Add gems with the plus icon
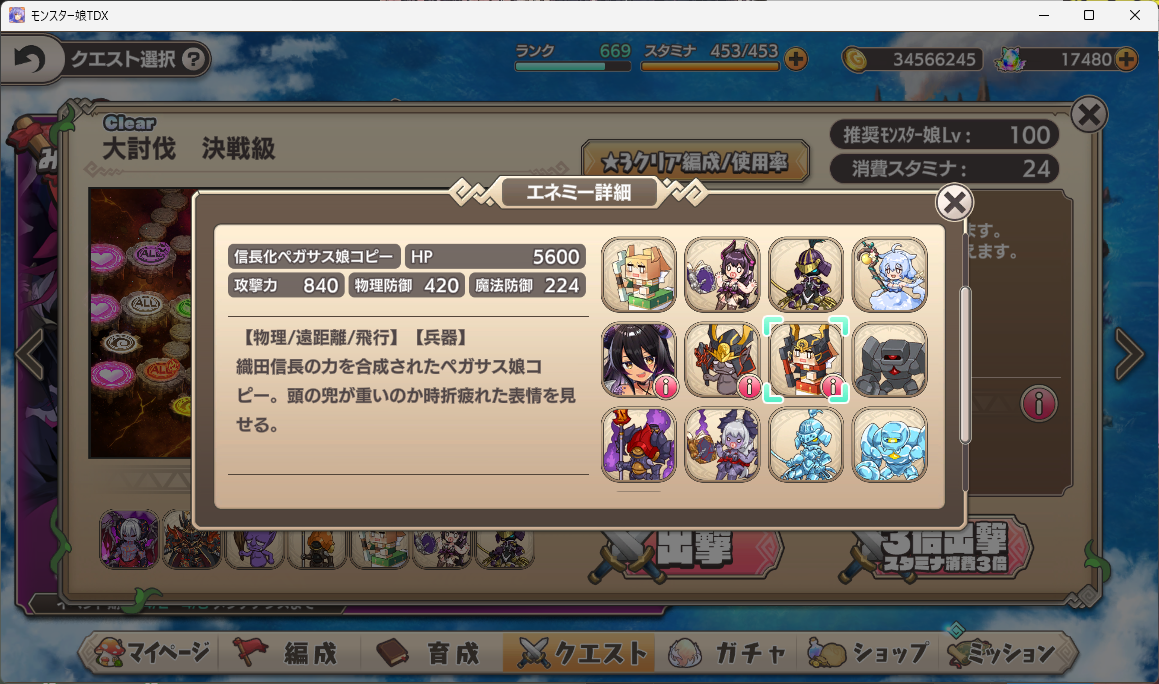The height and width of the screenshot is (684, 1159). click(x=1126, y=59)
